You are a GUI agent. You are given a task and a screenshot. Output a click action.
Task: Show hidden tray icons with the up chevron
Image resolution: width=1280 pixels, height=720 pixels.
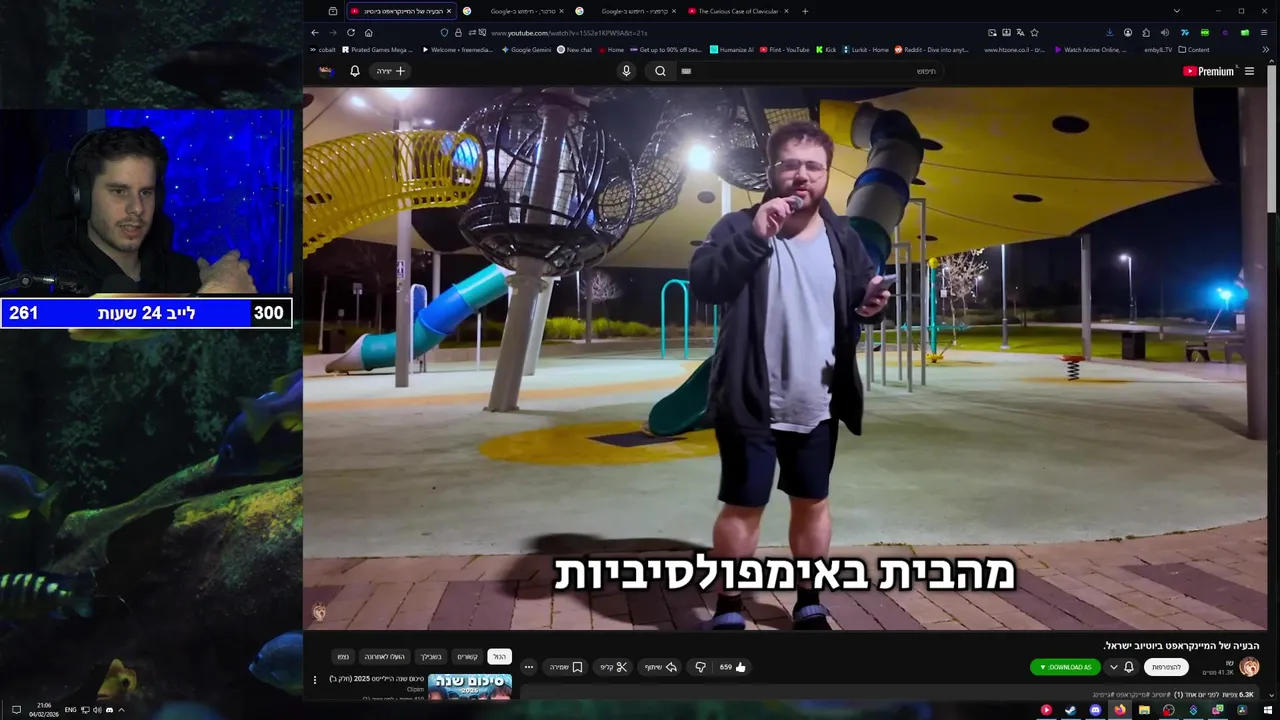(121, 710)
